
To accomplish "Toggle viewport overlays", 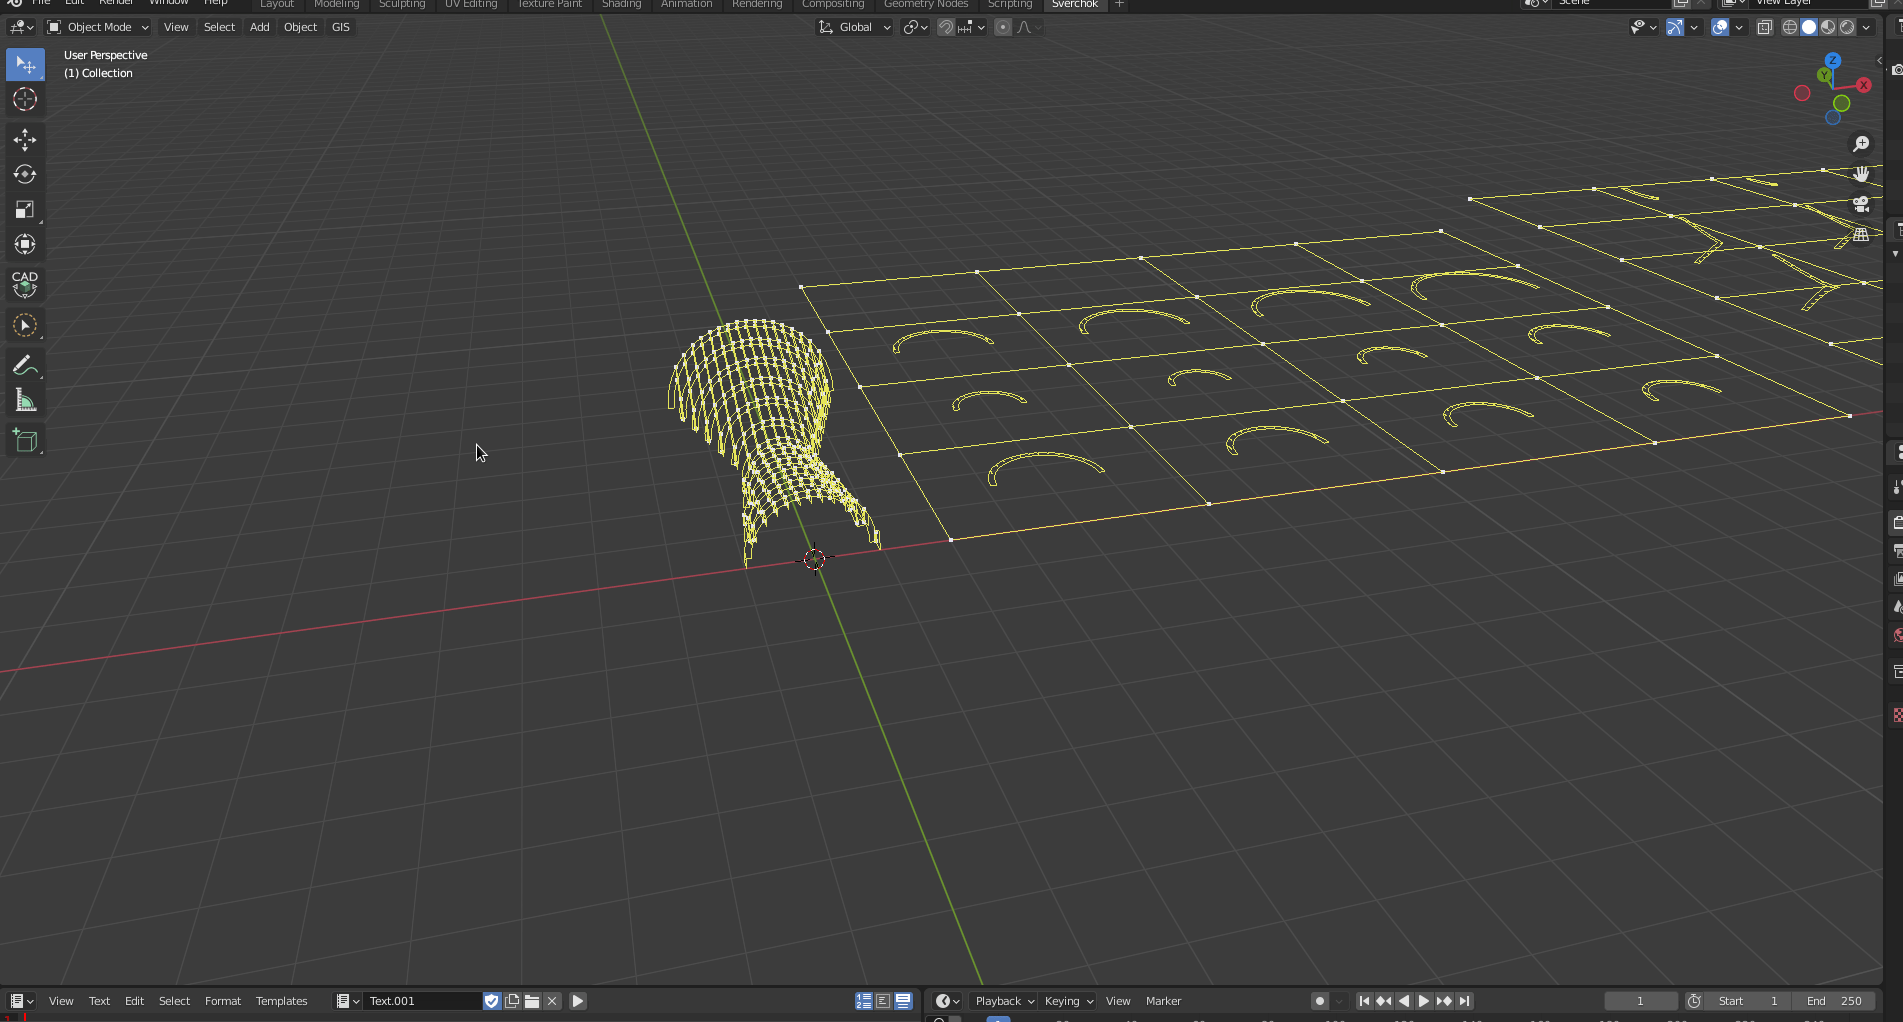I will point(1720,27).
